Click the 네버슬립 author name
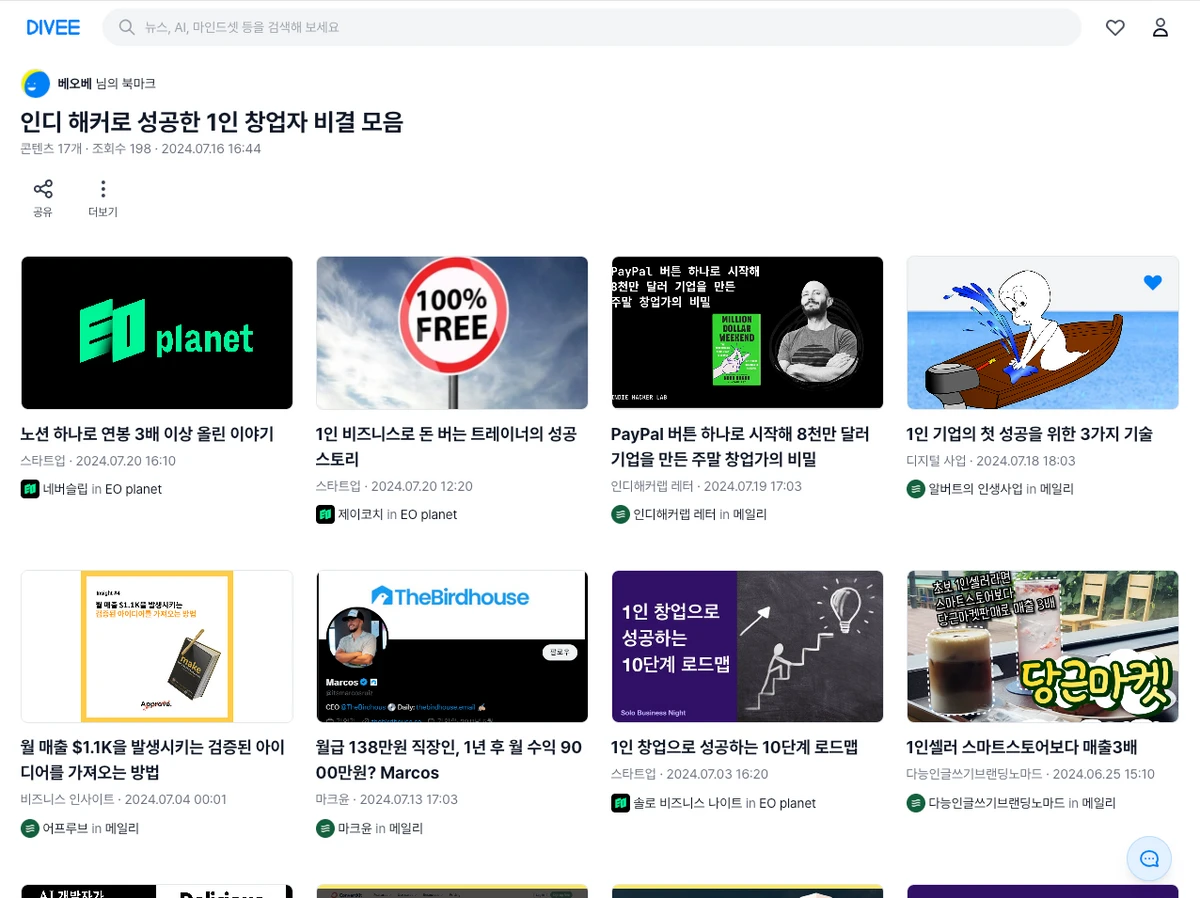1200x898 pixels. click(65, 489)
